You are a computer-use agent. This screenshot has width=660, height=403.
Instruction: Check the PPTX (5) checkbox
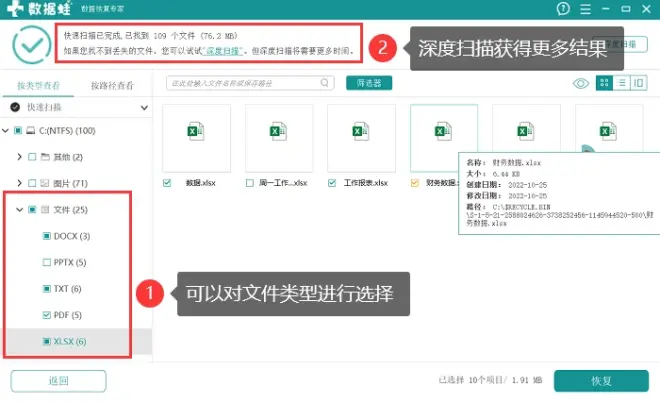pos(47,262)
